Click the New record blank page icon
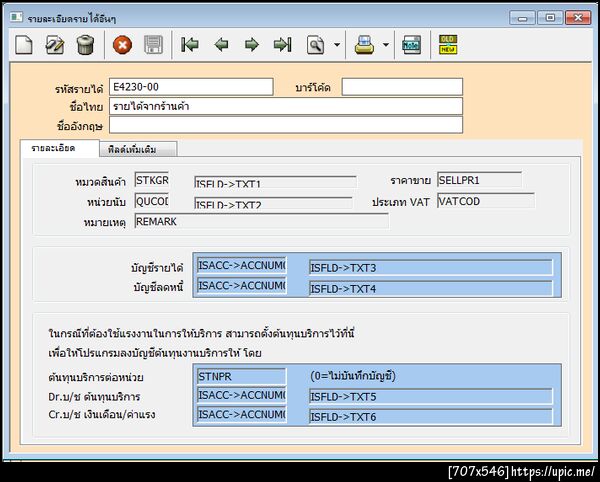Viewport: 600px width, 482px height. (x=24, y=45)
